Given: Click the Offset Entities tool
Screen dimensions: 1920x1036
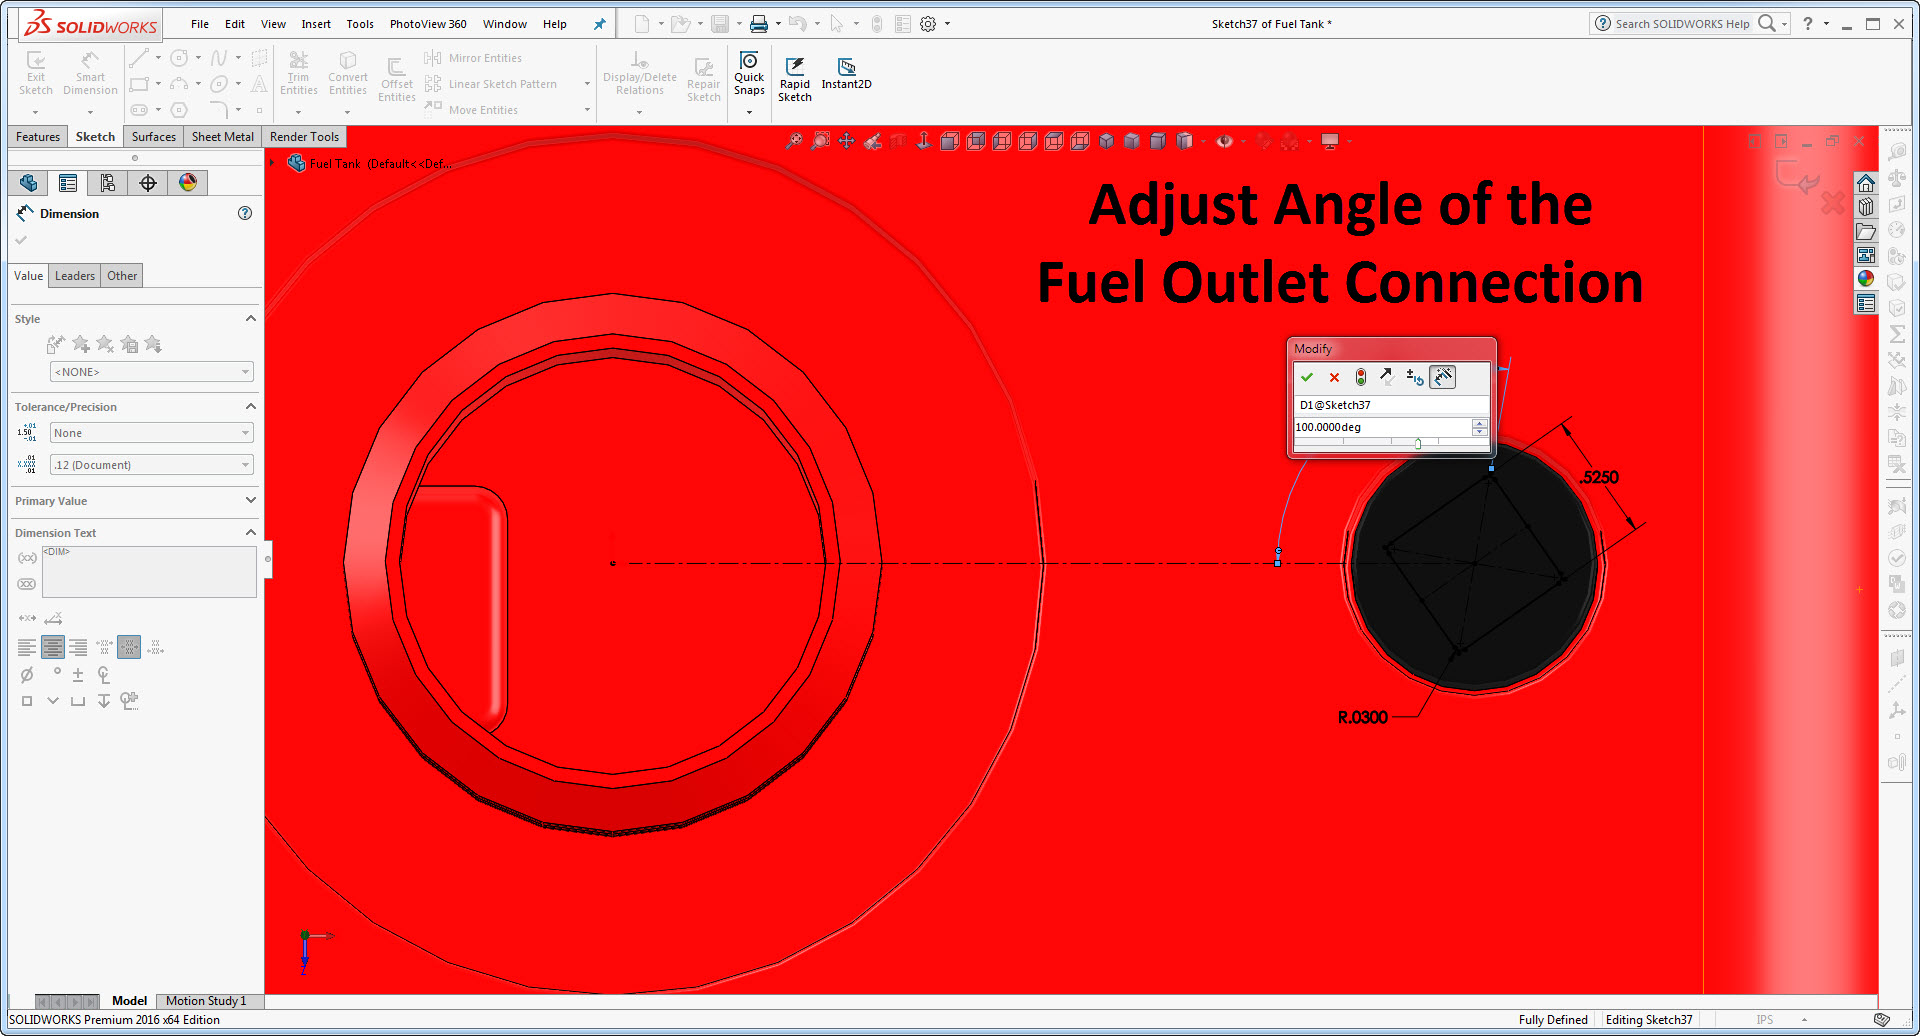Looking at the screenshot, I should click(x=397, y=79).
